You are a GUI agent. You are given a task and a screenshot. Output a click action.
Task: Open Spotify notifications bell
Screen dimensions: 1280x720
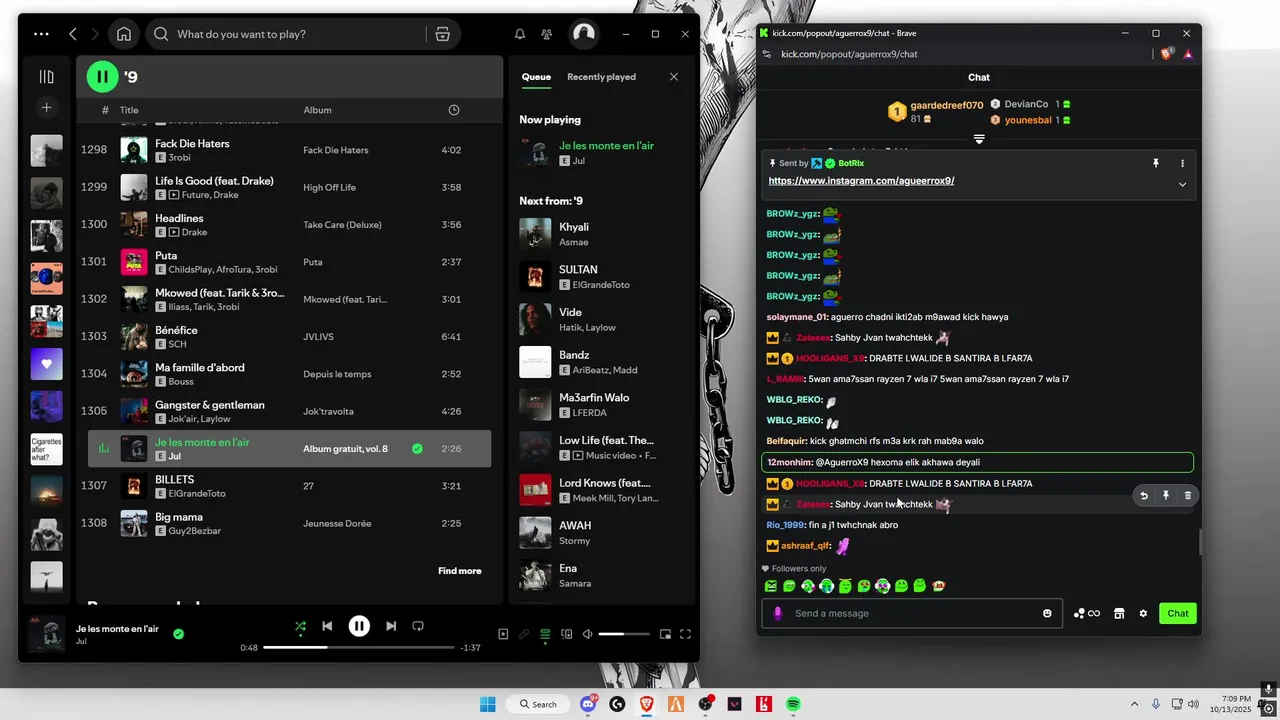[x=520, y=34]
